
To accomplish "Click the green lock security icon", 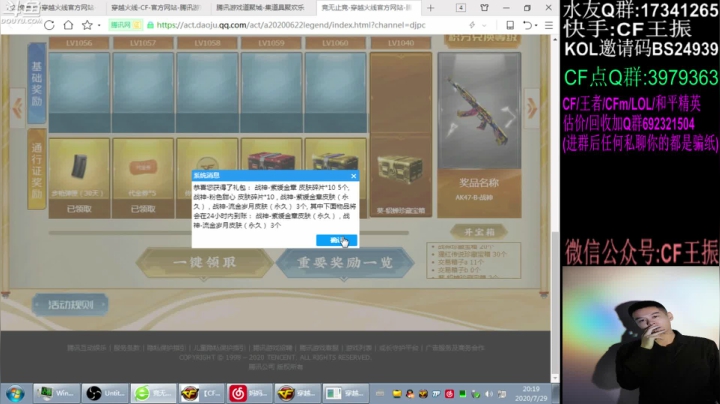I will (150, 25).
